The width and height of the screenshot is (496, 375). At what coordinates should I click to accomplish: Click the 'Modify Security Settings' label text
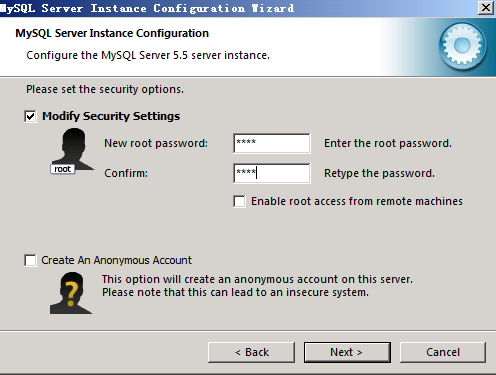[x=111, y=116]
